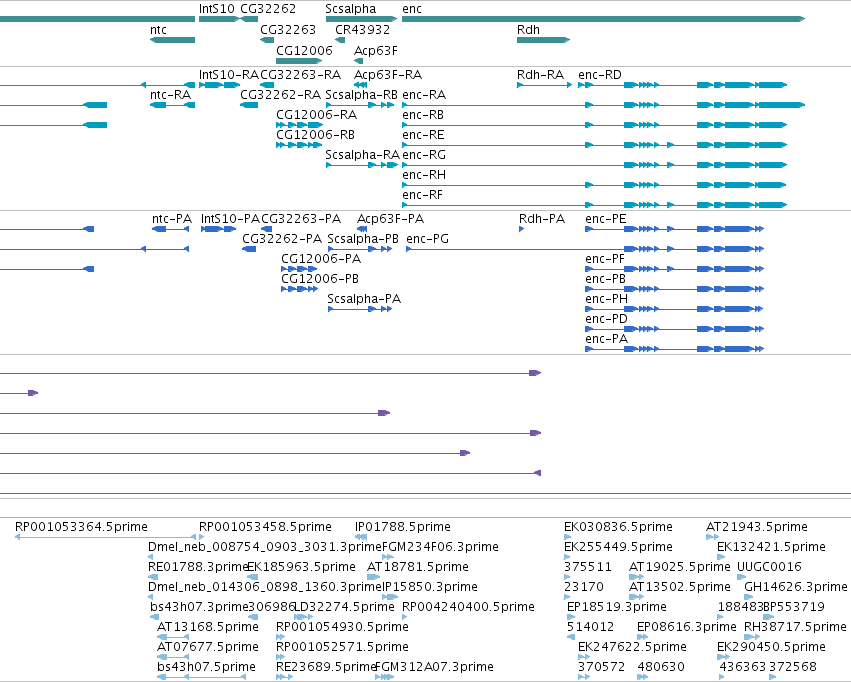Select the CG32263 gene label
This screenshot has height=682, width=851.
(x=288, y=30)
